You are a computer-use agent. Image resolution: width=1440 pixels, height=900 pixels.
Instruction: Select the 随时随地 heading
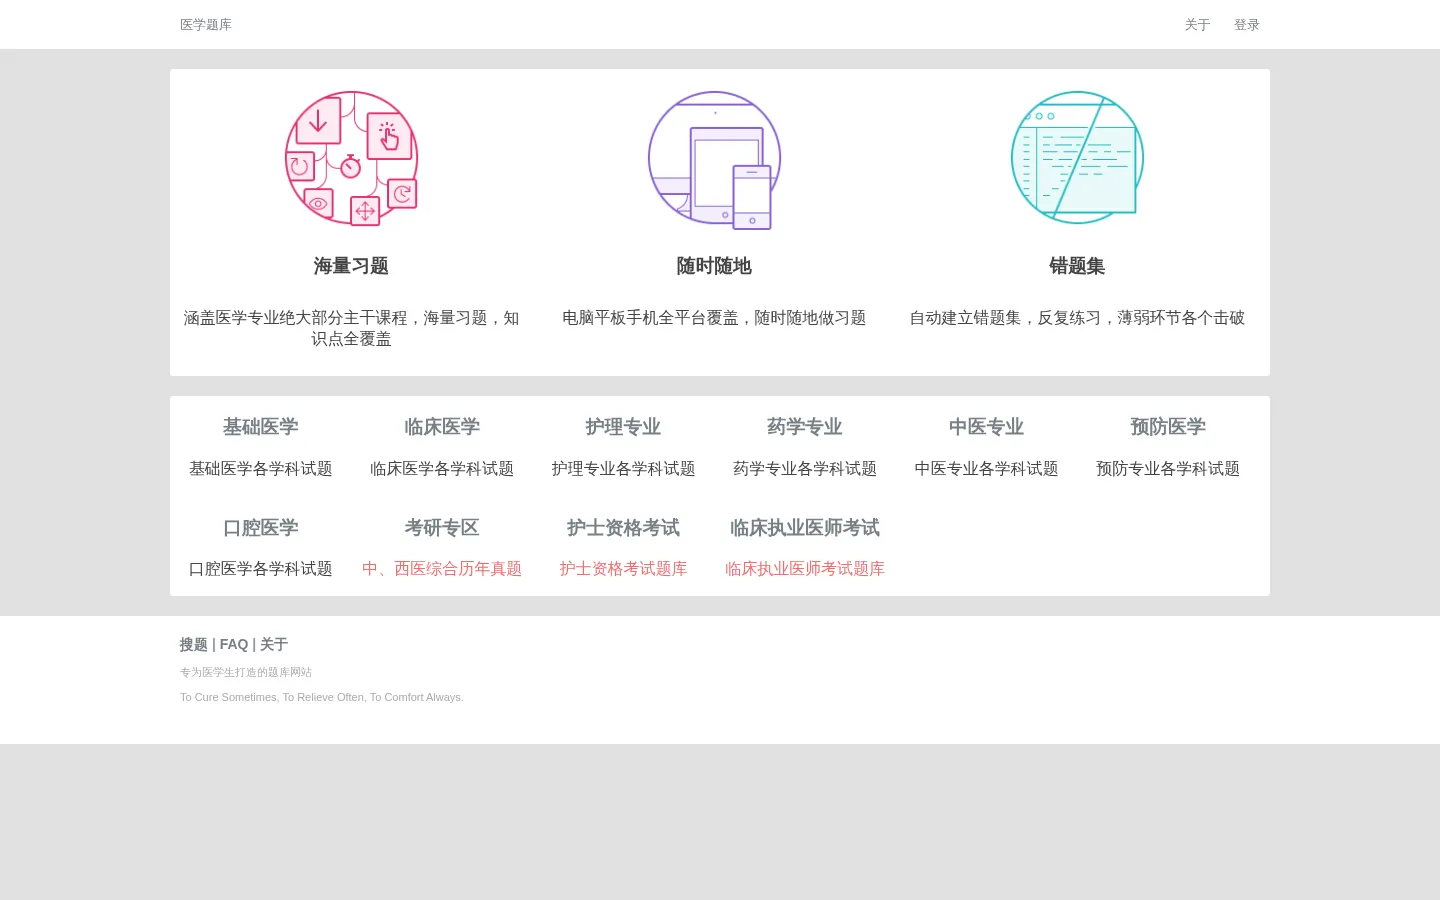pyautogui.click(x=714, y=266)
